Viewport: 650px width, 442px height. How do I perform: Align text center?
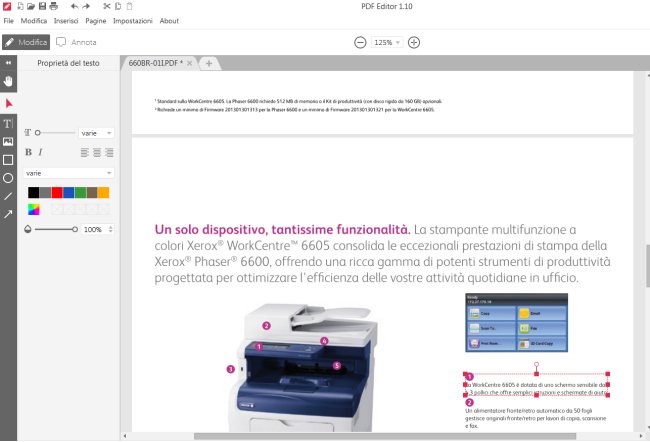point(97,153)
